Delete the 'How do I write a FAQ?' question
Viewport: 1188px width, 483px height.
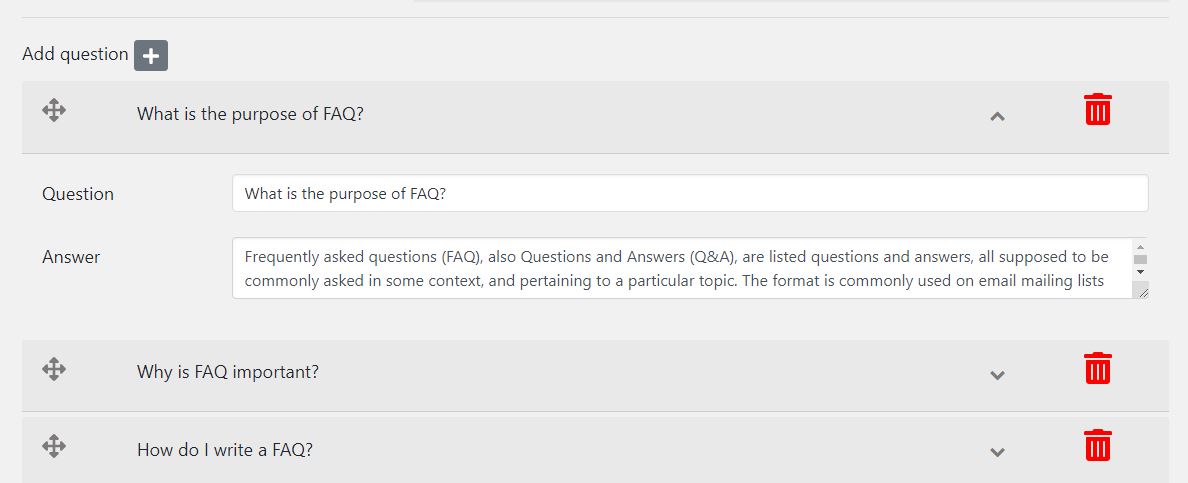pyautogui.click(x=1097, y=445)
